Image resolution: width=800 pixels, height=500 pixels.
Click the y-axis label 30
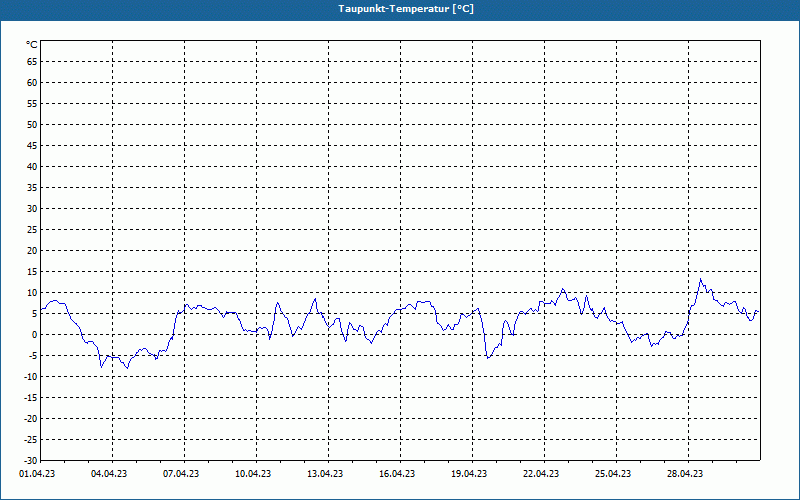[32, 209]
